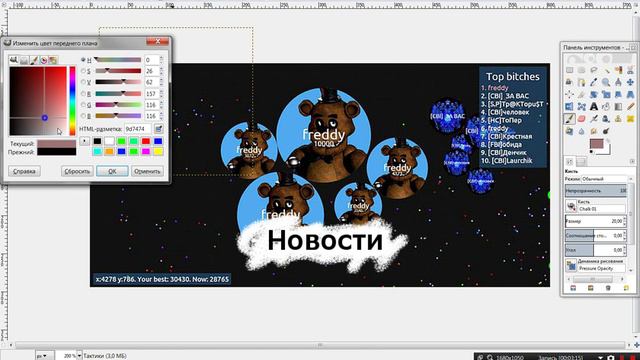Select the Rectangle Select tool
This screenshot has width=640, height=360.
pyautogui.click(x=569, y=70)
